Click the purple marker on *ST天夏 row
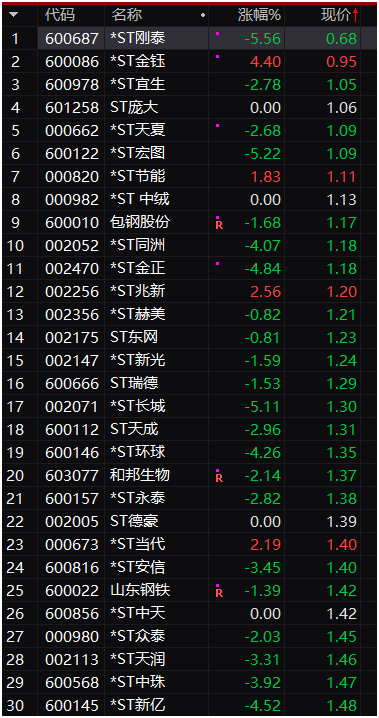This screenshot has width=379, height=718. tap(217, 125)
